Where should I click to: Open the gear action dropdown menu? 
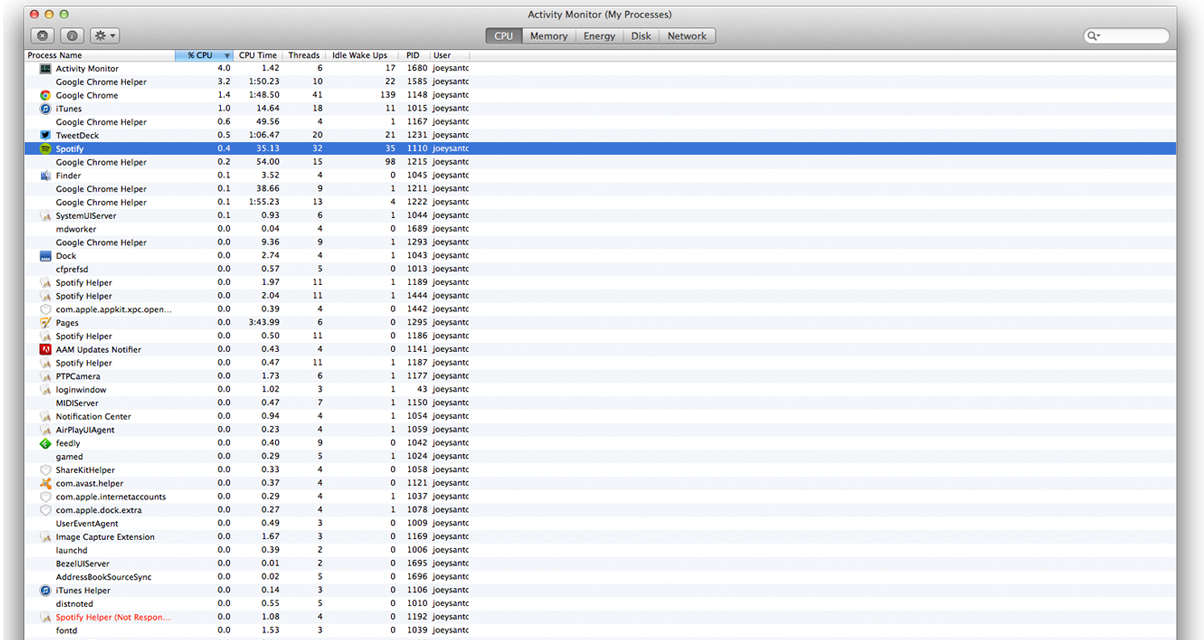[x=105, y=36]
